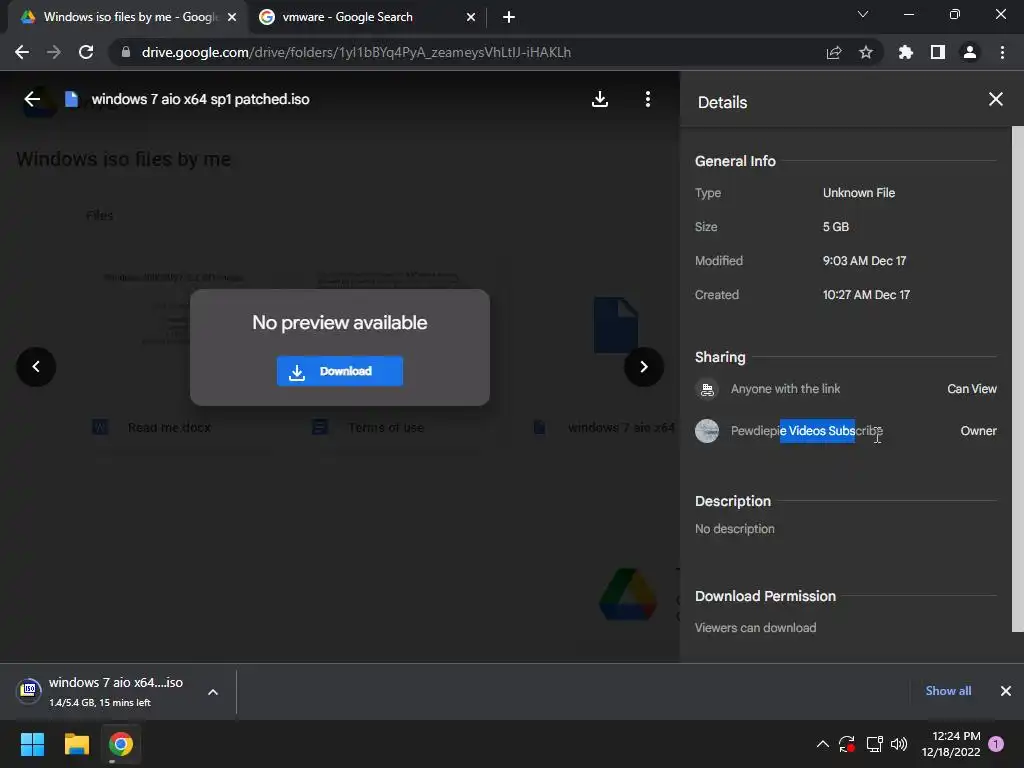The image size is (1024, 768).
Task: Switch to Windows iso files by me tab
Action: point(127,17)
